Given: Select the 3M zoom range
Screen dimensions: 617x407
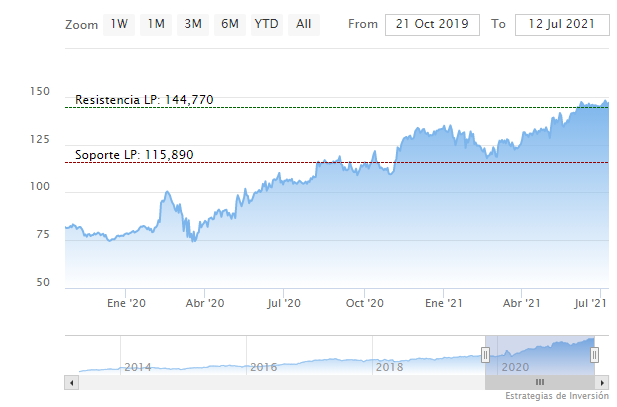Looking at the screenshot, I should pyautogui.click(x=192, y=24).
